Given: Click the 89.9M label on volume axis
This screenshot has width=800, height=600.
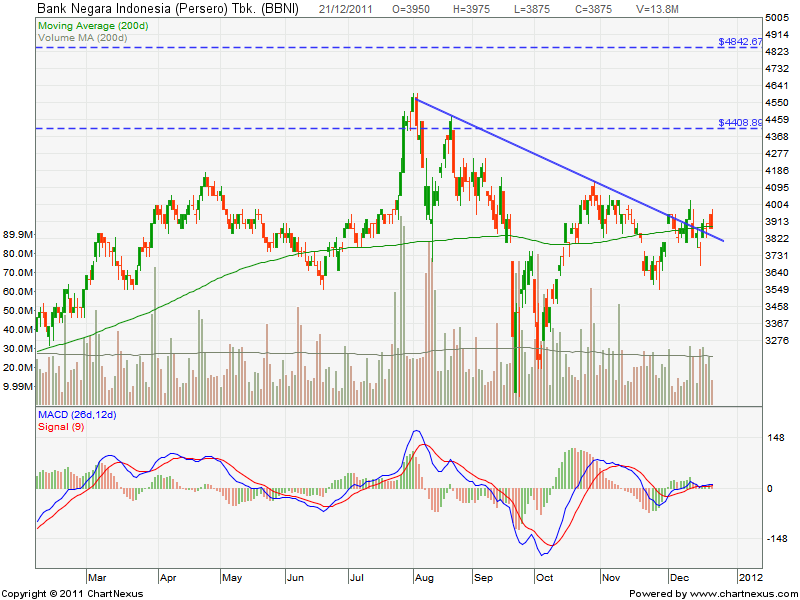Looking at the screenshot, I should (x=18, y=234).
